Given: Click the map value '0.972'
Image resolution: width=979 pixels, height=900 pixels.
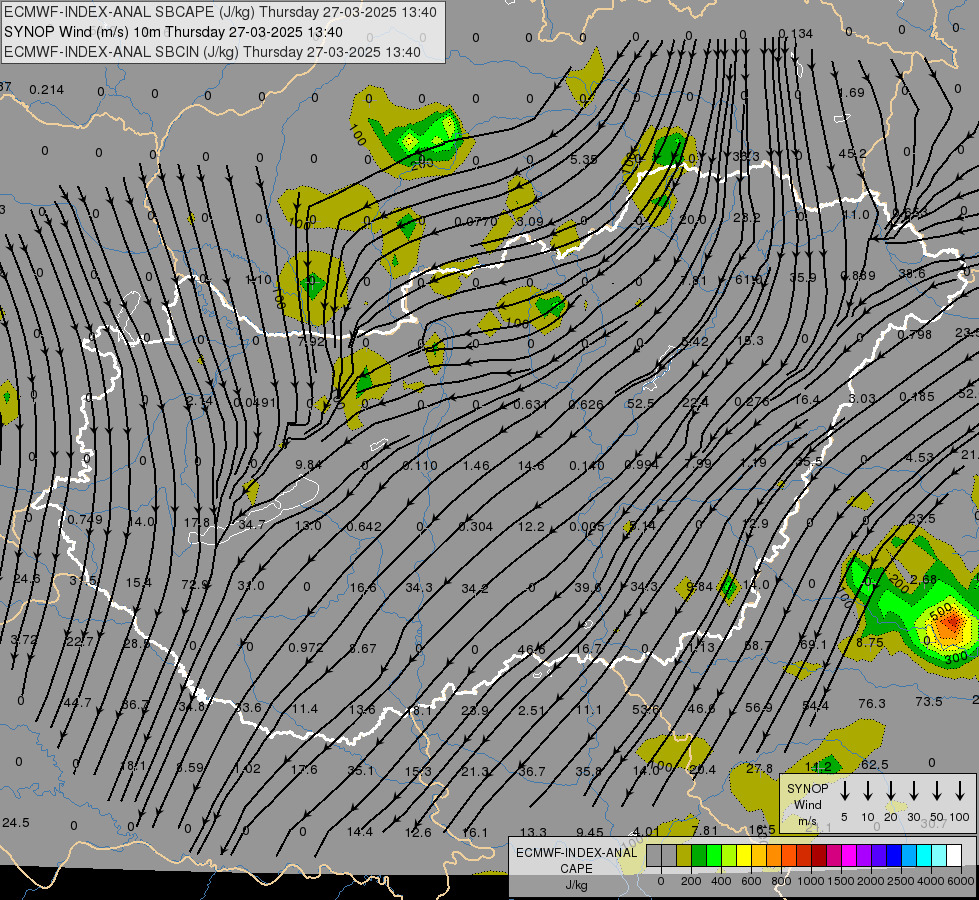Looking at the screenshot, I should tap(306, 648).
